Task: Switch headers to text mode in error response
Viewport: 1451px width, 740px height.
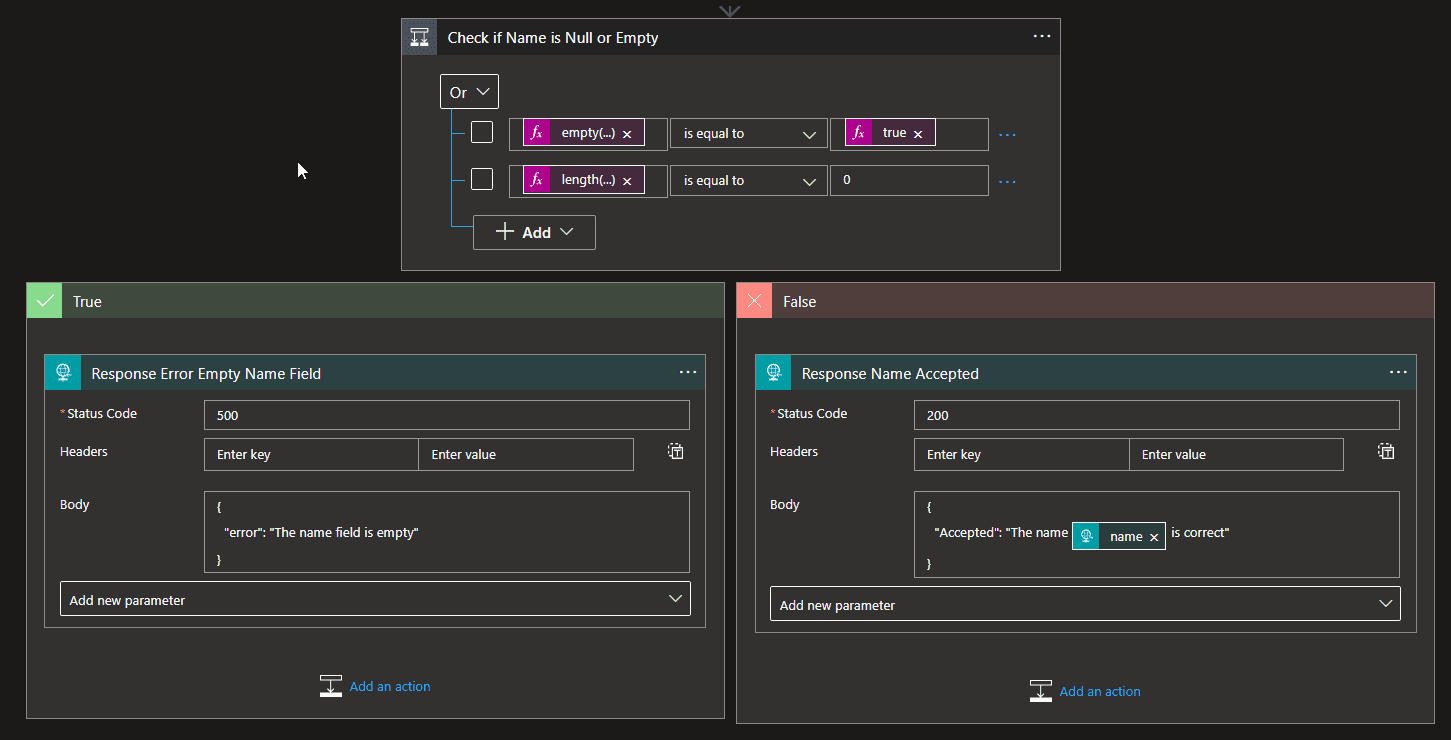Action: tap(676, 452)
